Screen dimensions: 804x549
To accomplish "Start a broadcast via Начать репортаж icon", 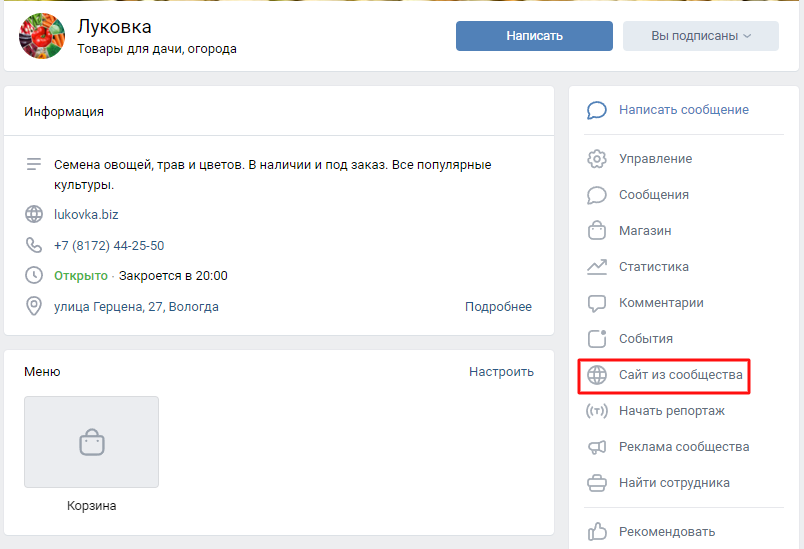I will click(x=597, y=411).
